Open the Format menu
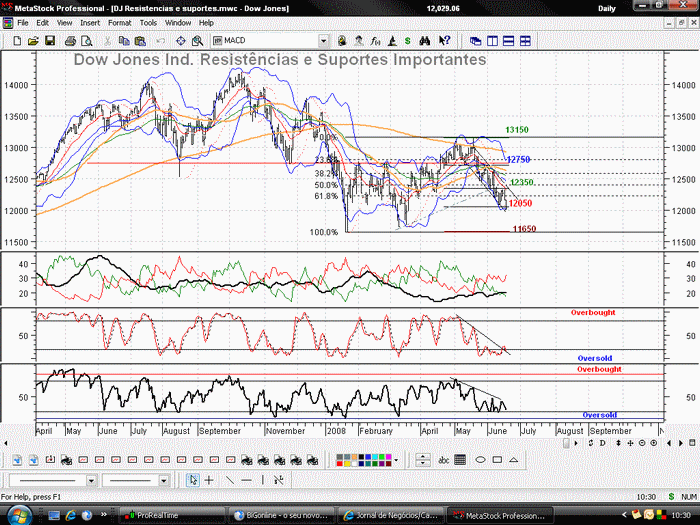 [120, 23]
